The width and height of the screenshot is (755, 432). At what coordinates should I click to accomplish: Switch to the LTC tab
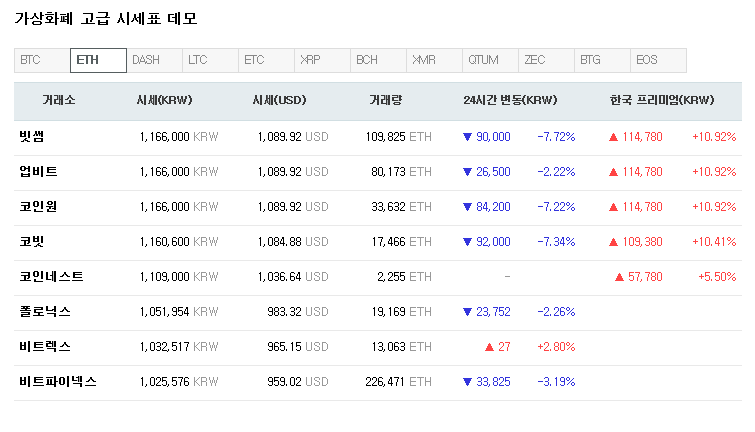click(210, 61)
